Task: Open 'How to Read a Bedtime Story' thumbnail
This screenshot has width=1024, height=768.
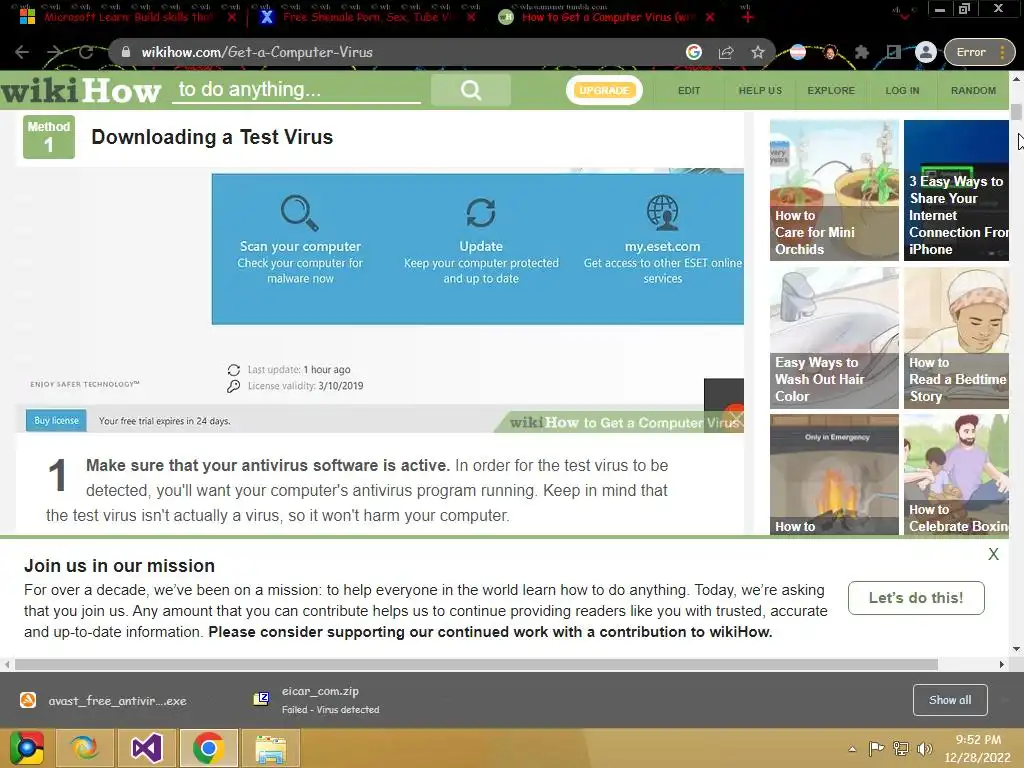Action: point(956,338)
